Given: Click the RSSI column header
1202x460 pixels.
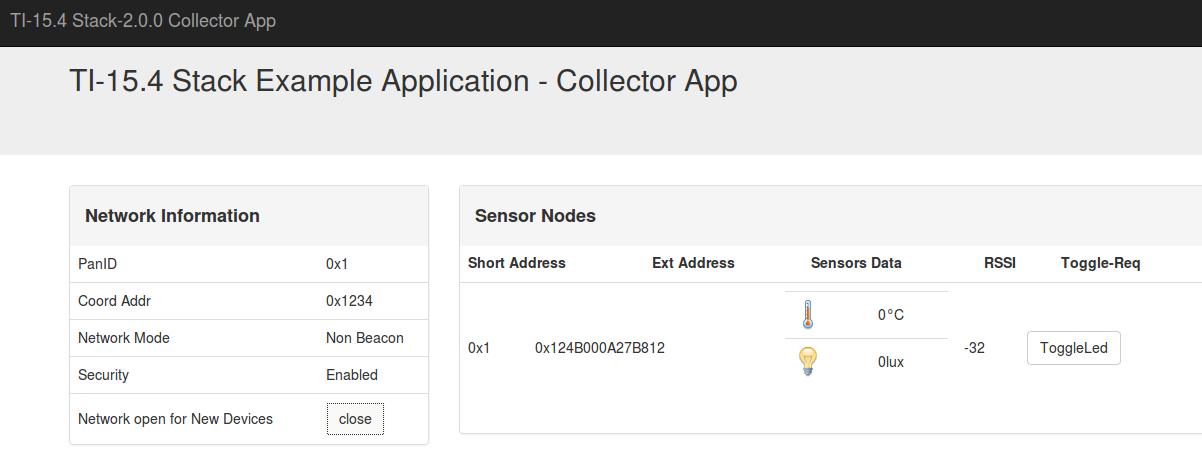Looking at the screenshot, I should point(999,263).
